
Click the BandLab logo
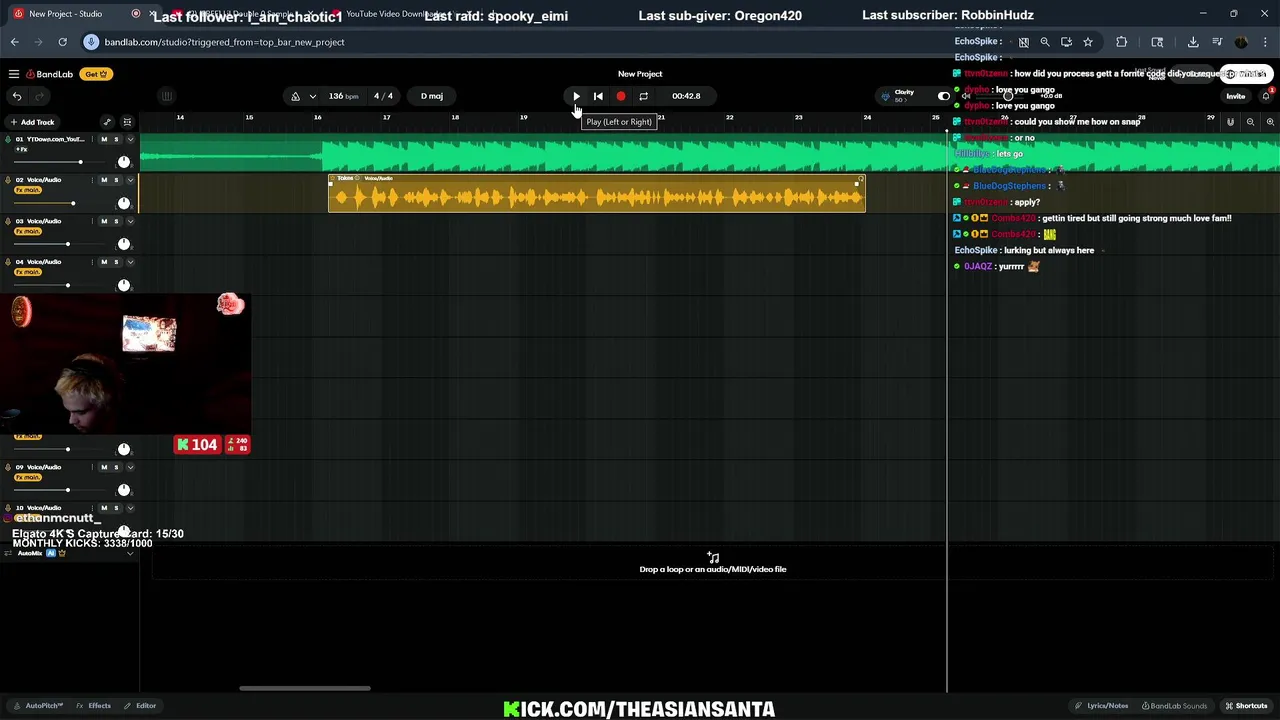coord(50,74)
